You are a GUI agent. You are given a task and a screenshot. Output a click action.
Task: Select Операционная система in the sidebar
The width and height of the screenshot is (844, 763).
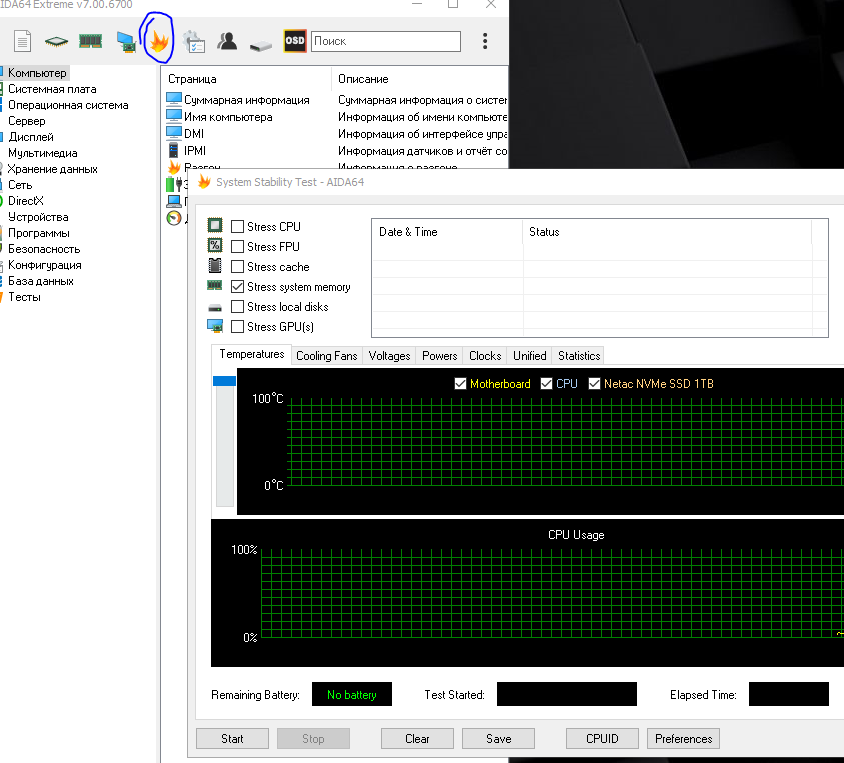68,105
